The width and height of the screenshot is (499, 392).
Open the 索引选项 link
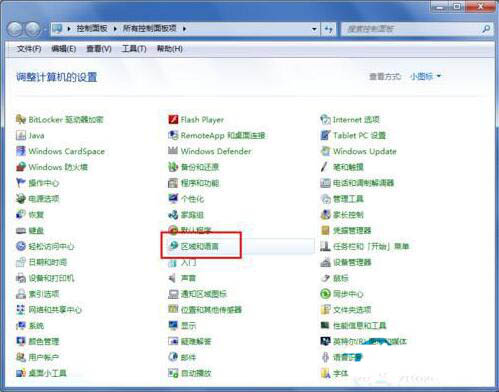pyautogui.click(x=44, y=294)
